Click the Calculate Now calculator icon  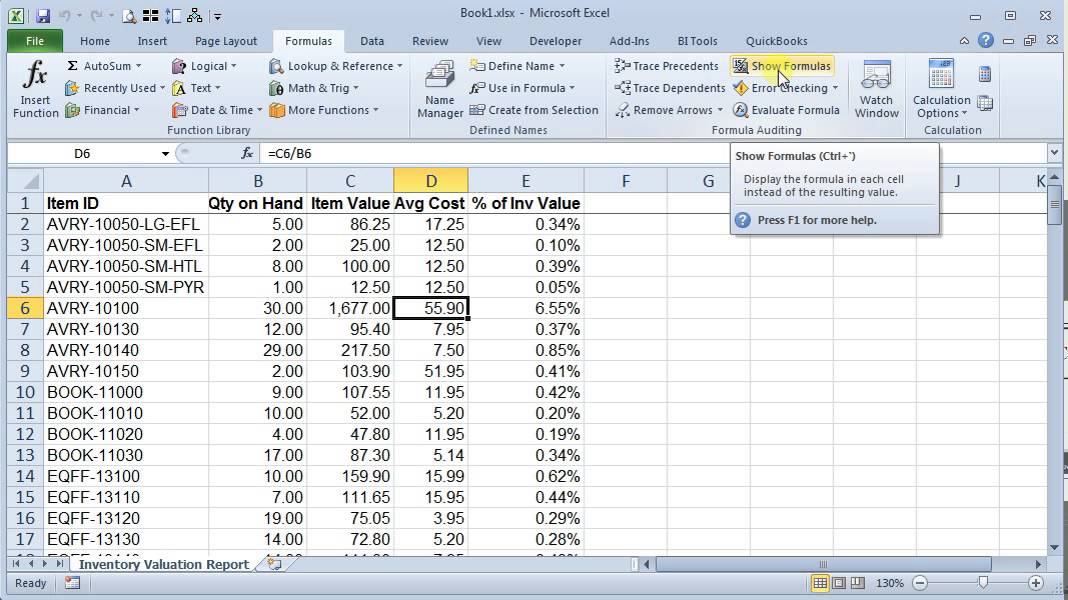985,74
